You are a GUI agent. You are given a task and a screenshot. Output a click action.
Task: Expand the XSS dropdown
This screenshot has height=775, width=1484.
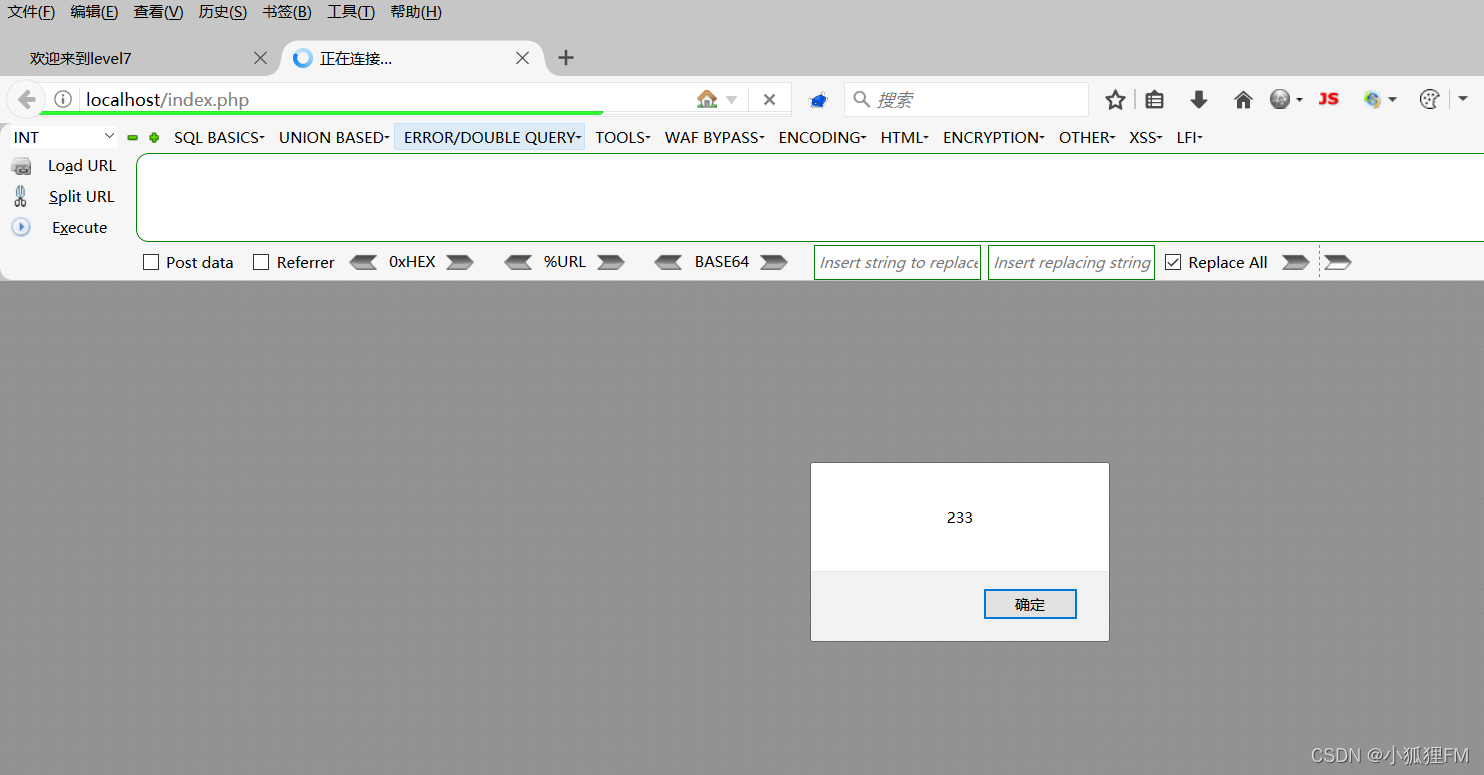tap(1146, 138)
